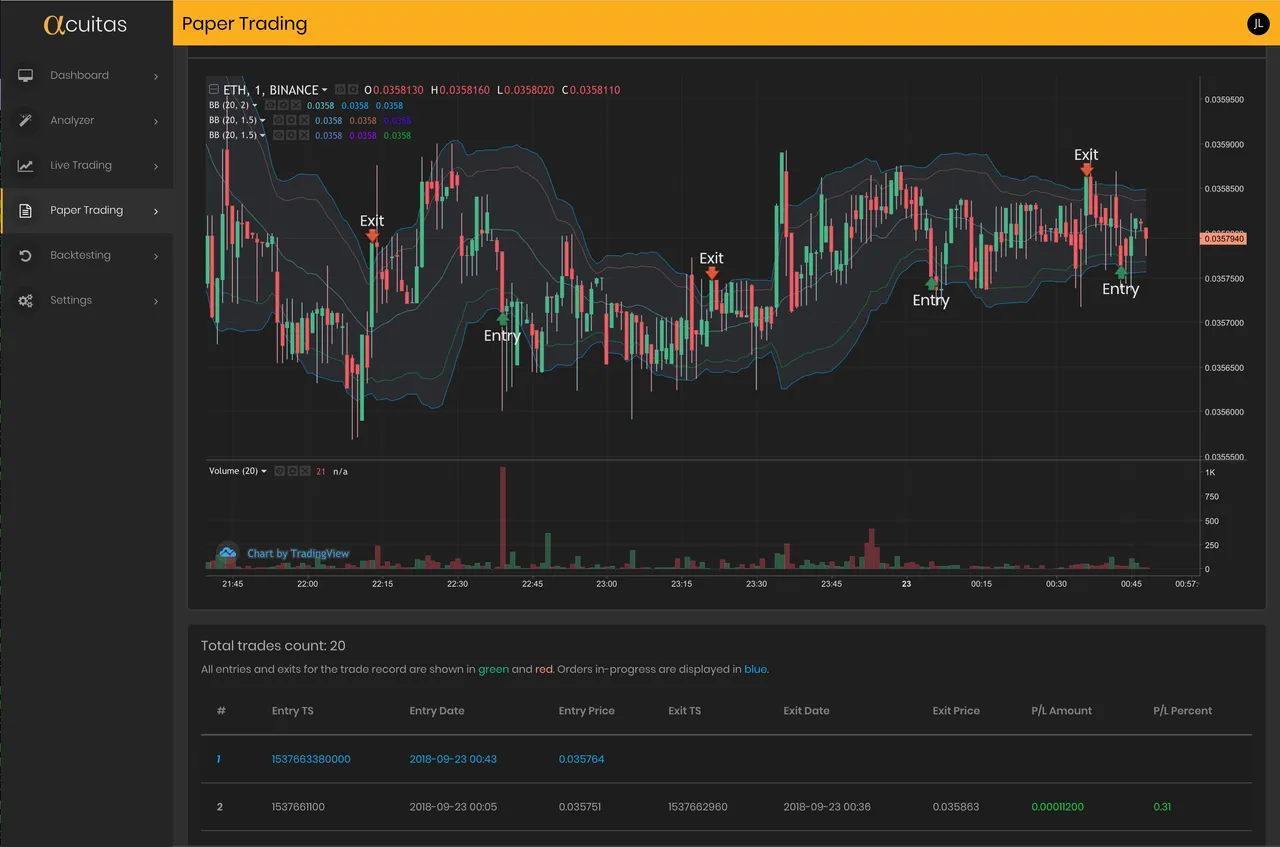Click the Paper Trading page title

(244, 24)
